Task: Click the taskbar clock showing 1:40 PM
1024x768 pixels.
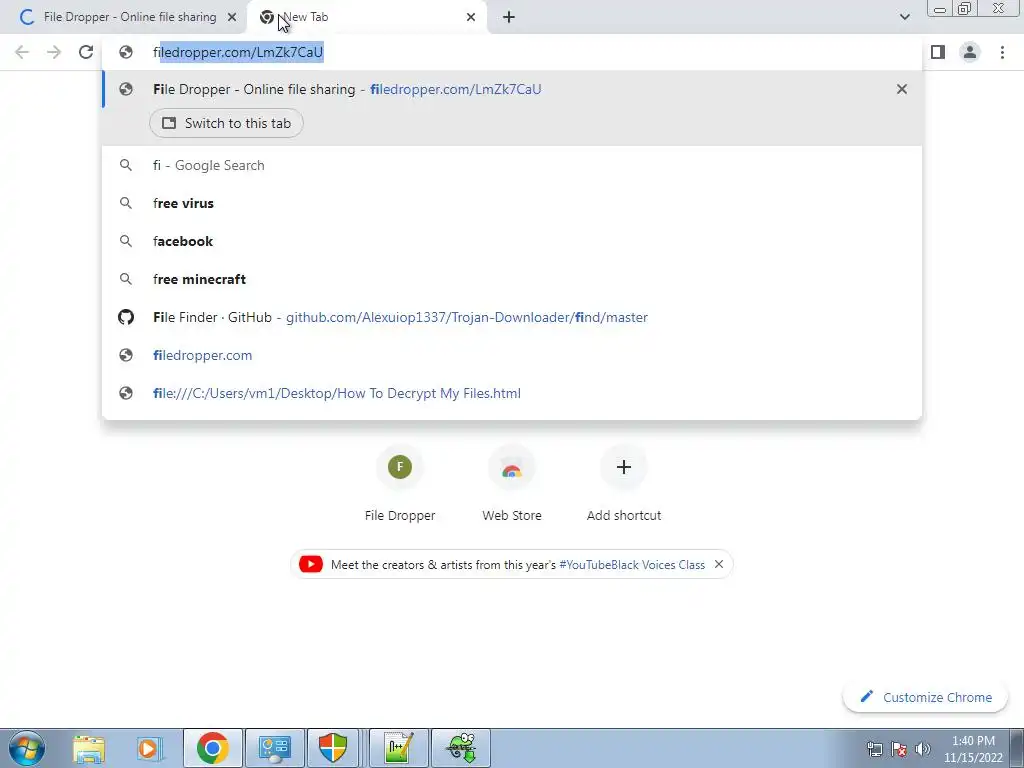Action: pyautogui.click(x=973, y=749)
